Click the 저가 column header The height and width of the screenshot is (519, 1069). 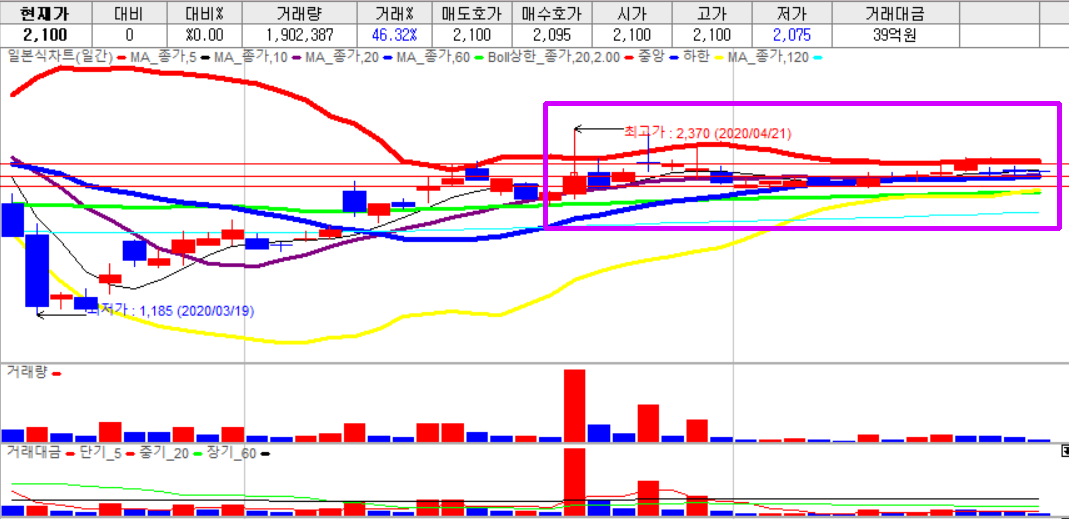[x=792, y=12]
